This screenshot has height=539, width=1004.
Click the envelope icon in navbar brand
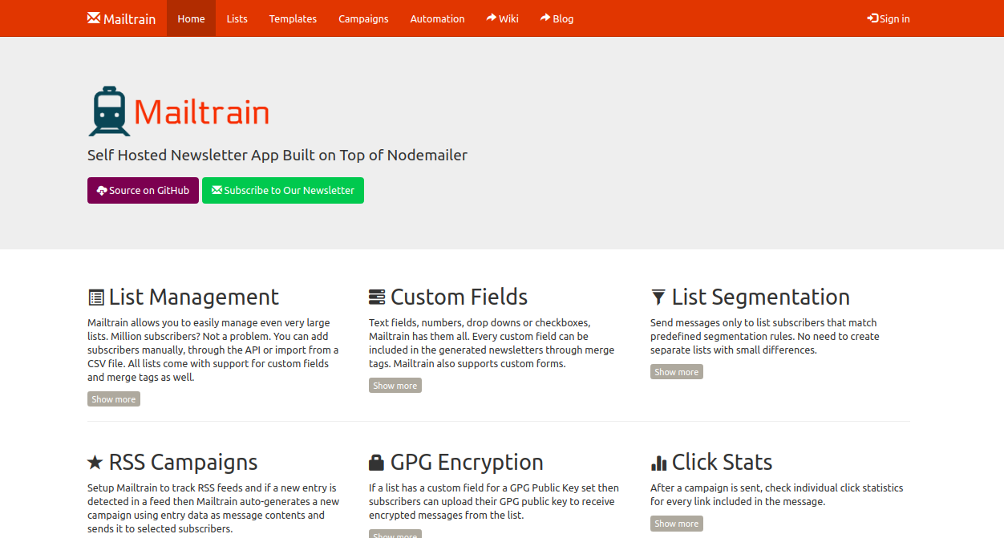(x=93, y=18)
